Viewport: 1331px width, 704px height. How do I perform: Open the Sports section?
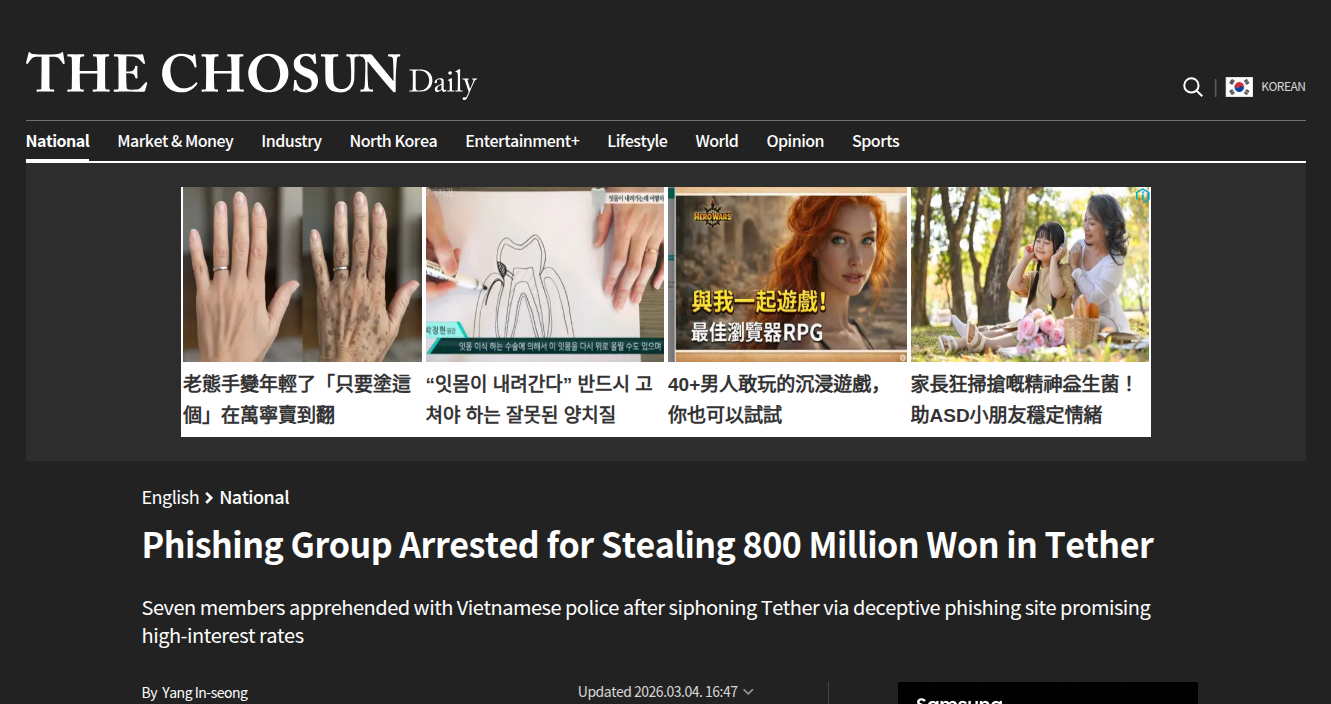[875, 141]
